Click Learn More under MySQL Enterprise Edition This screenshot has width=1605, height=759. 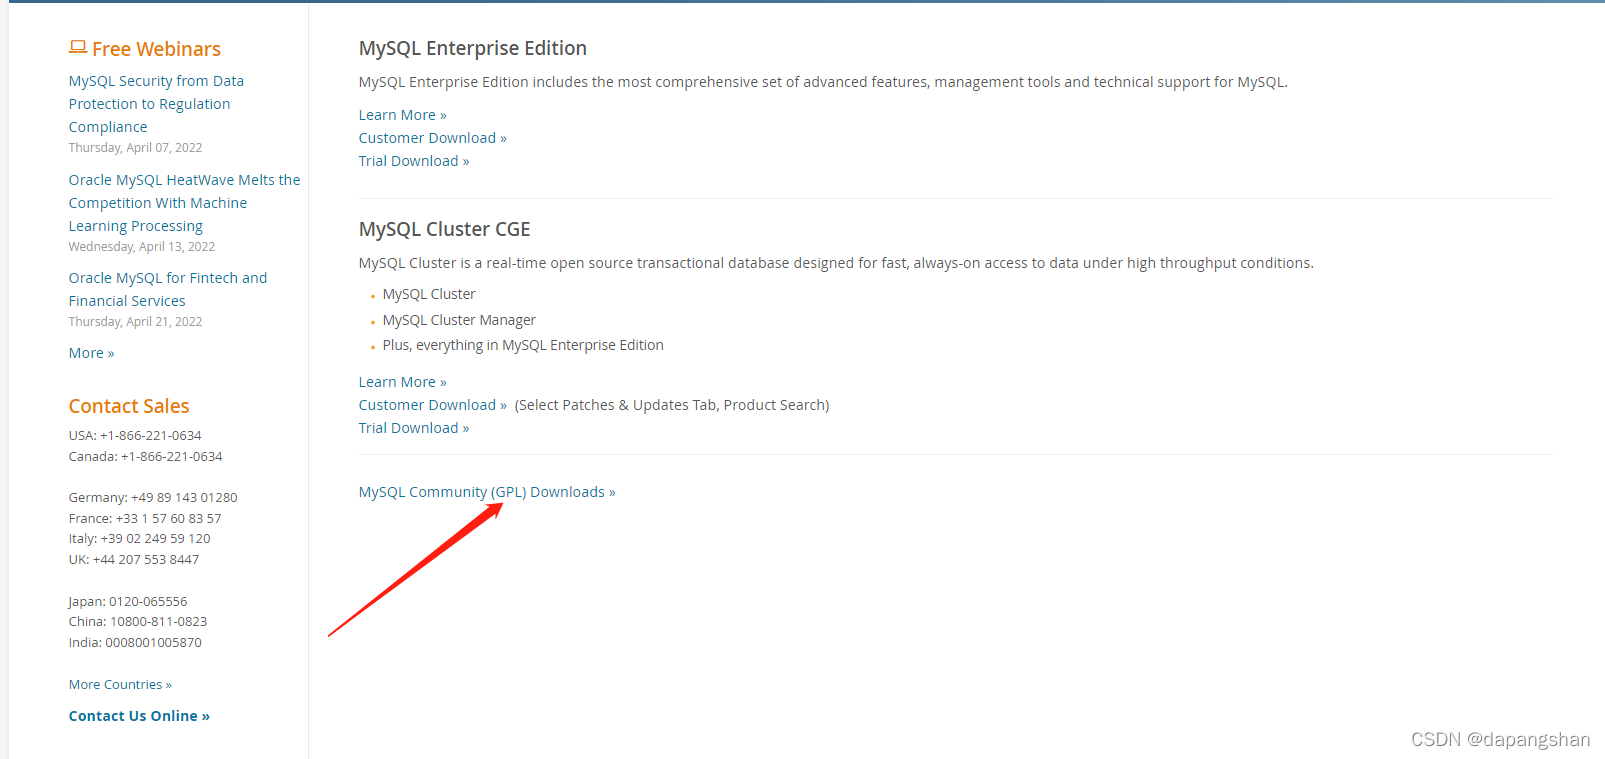[403, 115]
